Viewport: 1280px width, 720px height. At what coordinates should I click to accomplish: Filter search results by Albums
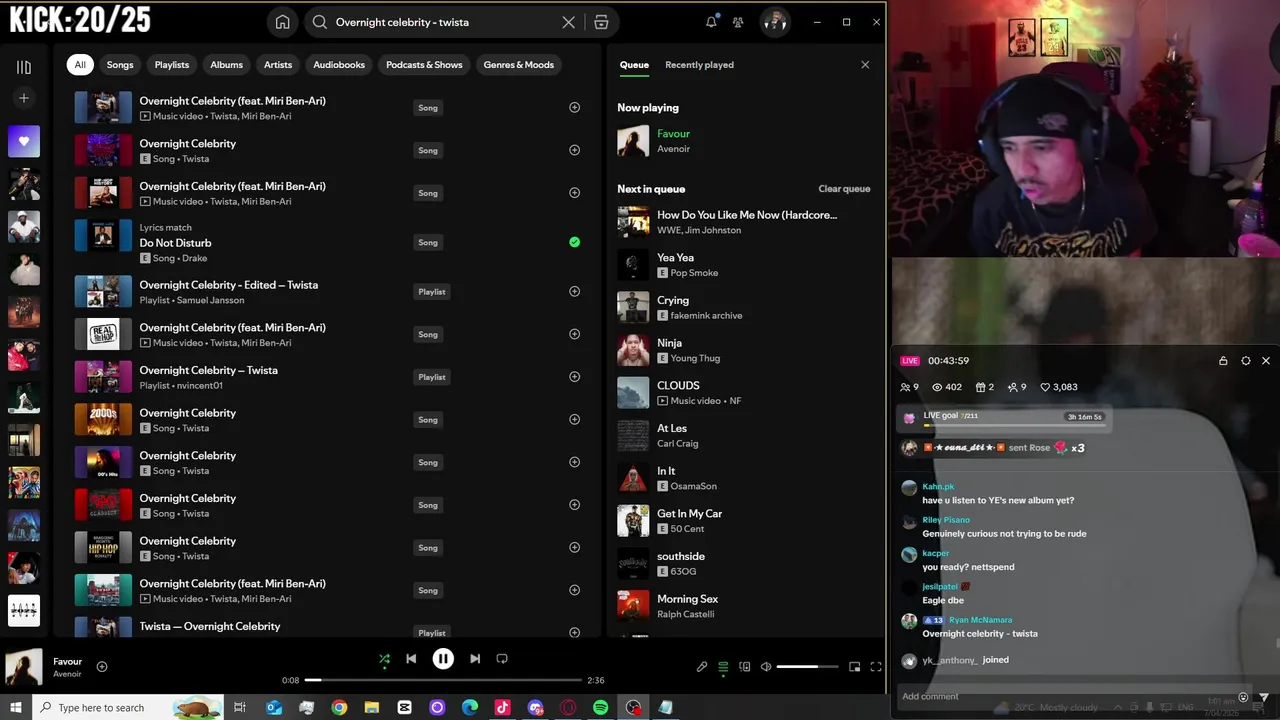(x=226, y=65)
